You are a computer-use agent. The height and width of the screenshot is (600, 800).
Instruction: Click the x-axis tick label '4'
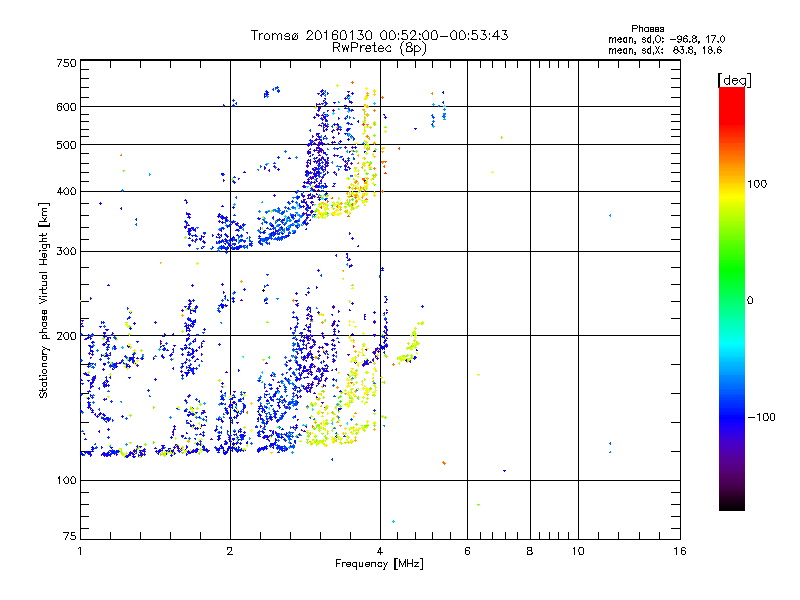point(380,551)
